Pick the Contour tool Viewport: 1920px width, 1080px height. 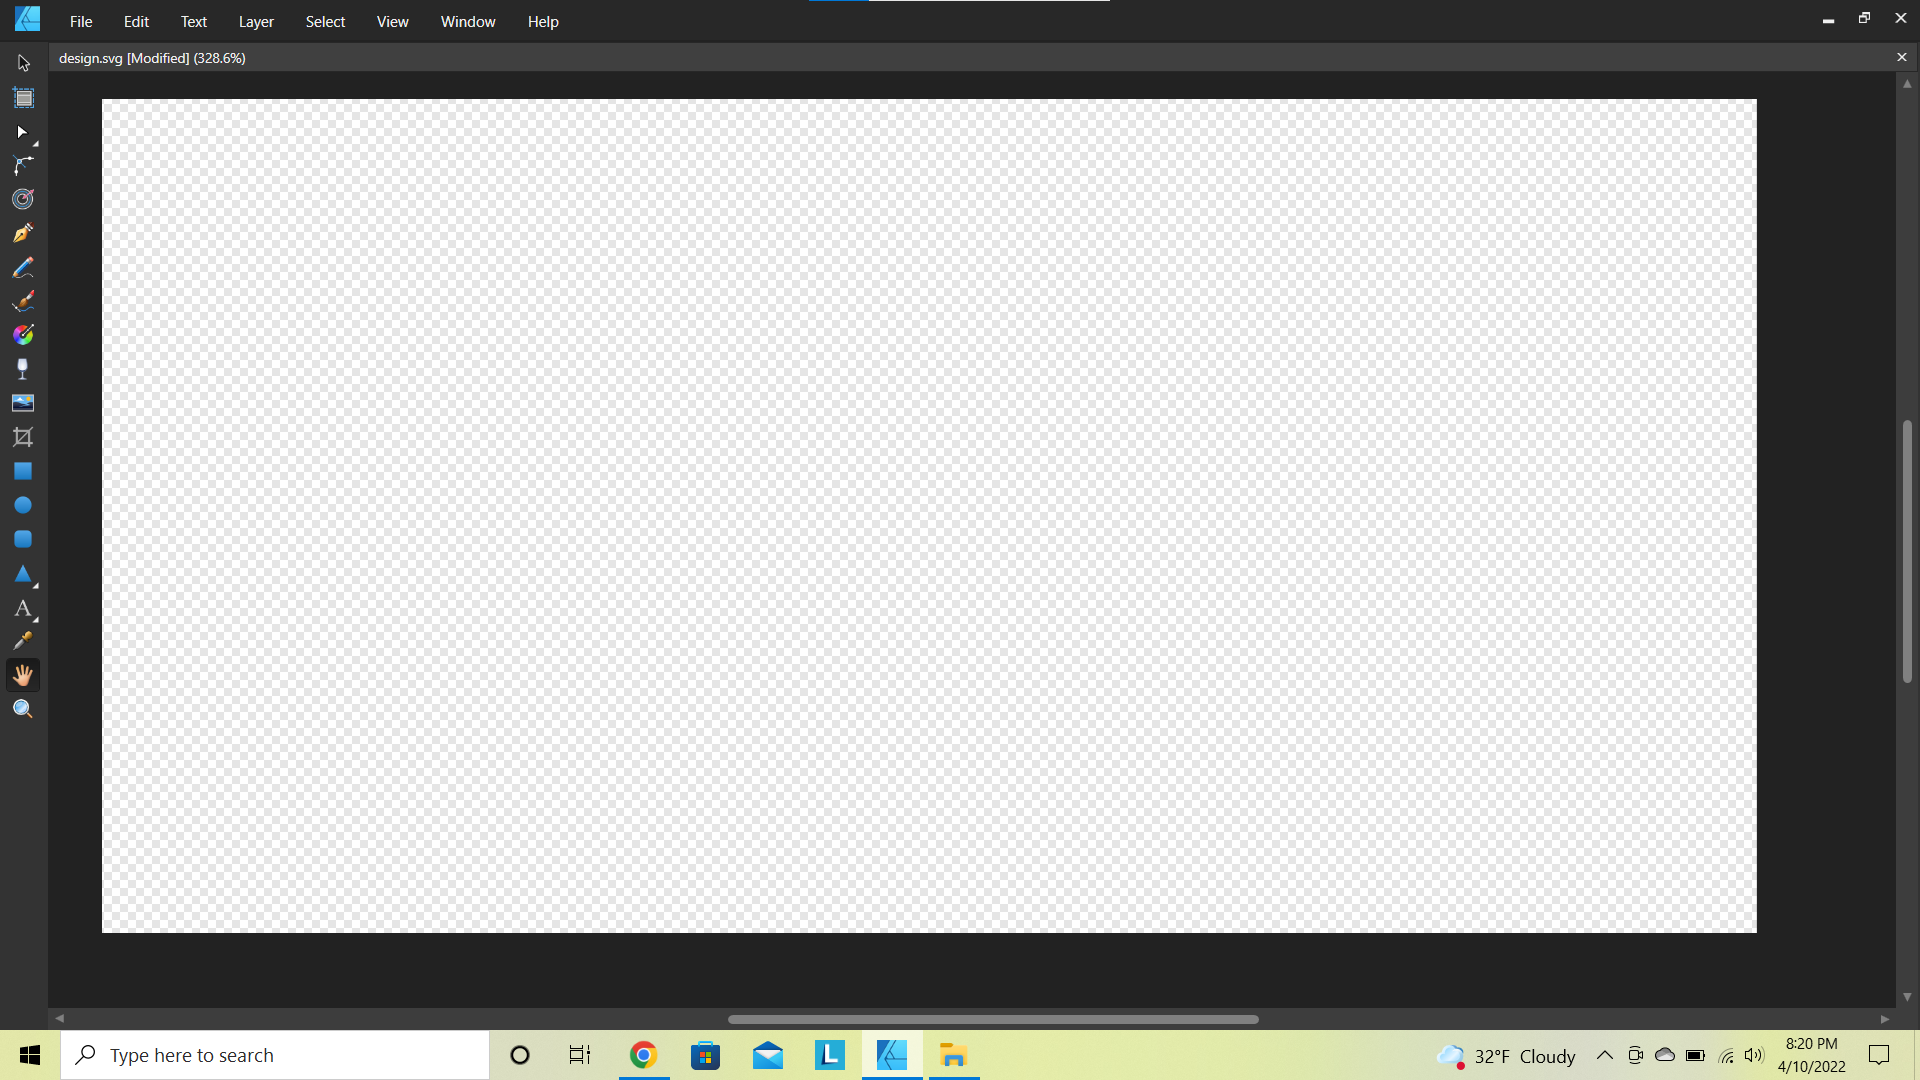click(x=23, y=199)
